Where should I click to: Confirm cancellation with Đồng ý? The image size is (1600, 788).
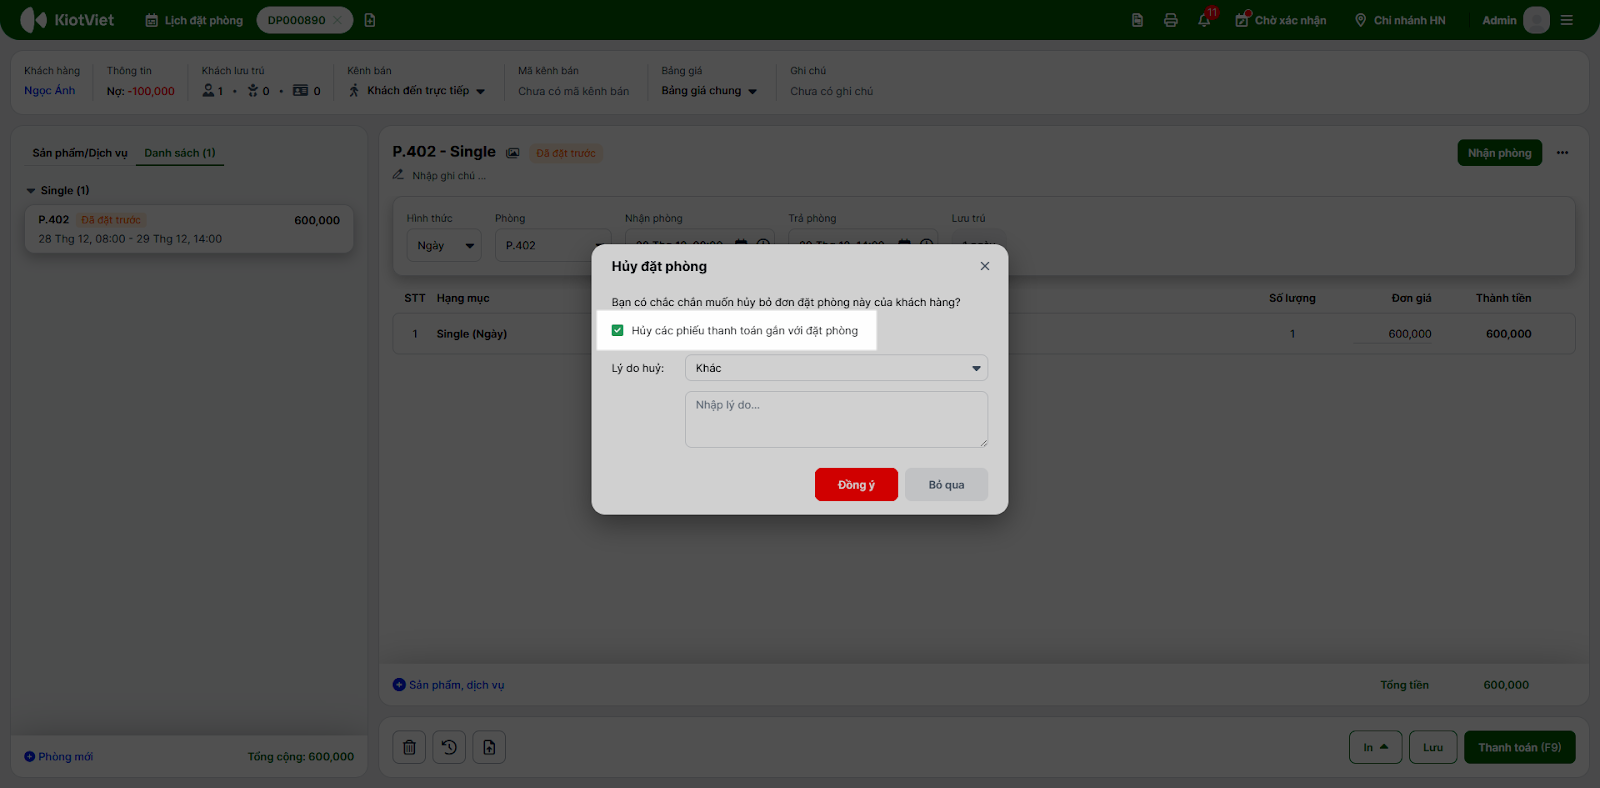856,485
